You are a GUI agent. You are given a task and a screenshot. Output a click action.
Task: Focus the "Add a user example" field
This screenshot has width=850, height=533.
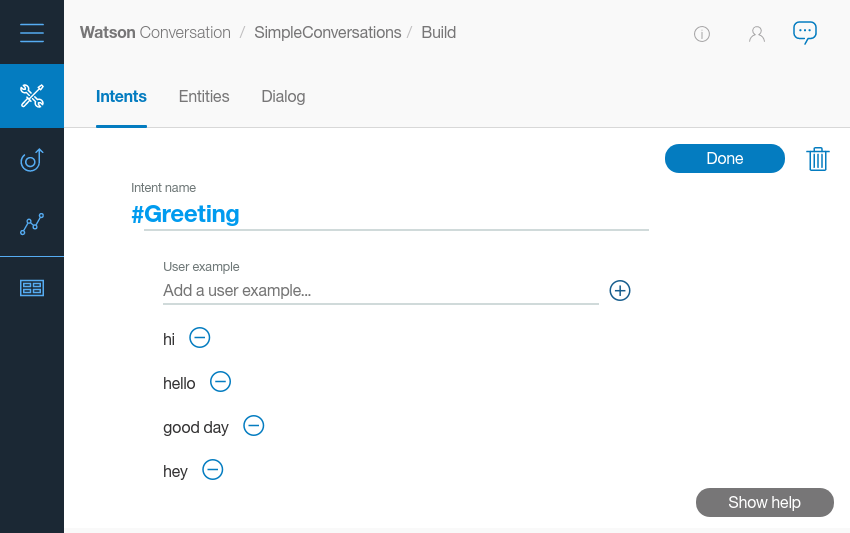click(x=380, y=291)
